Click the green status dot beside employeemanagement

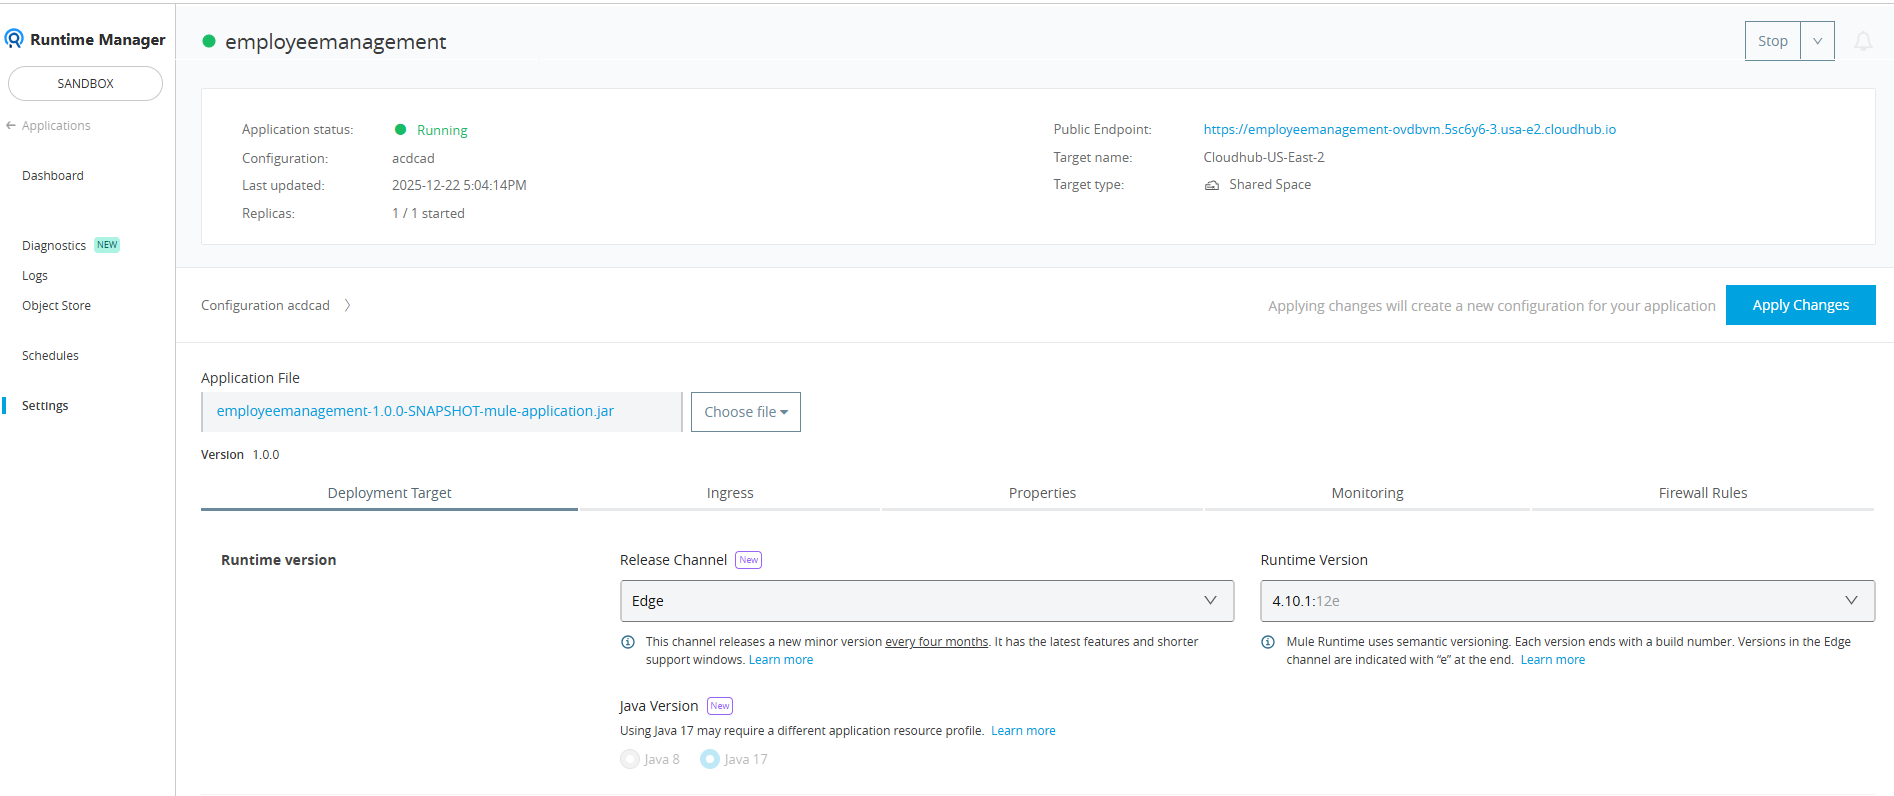pyautogui.click(x=209, y=41)
